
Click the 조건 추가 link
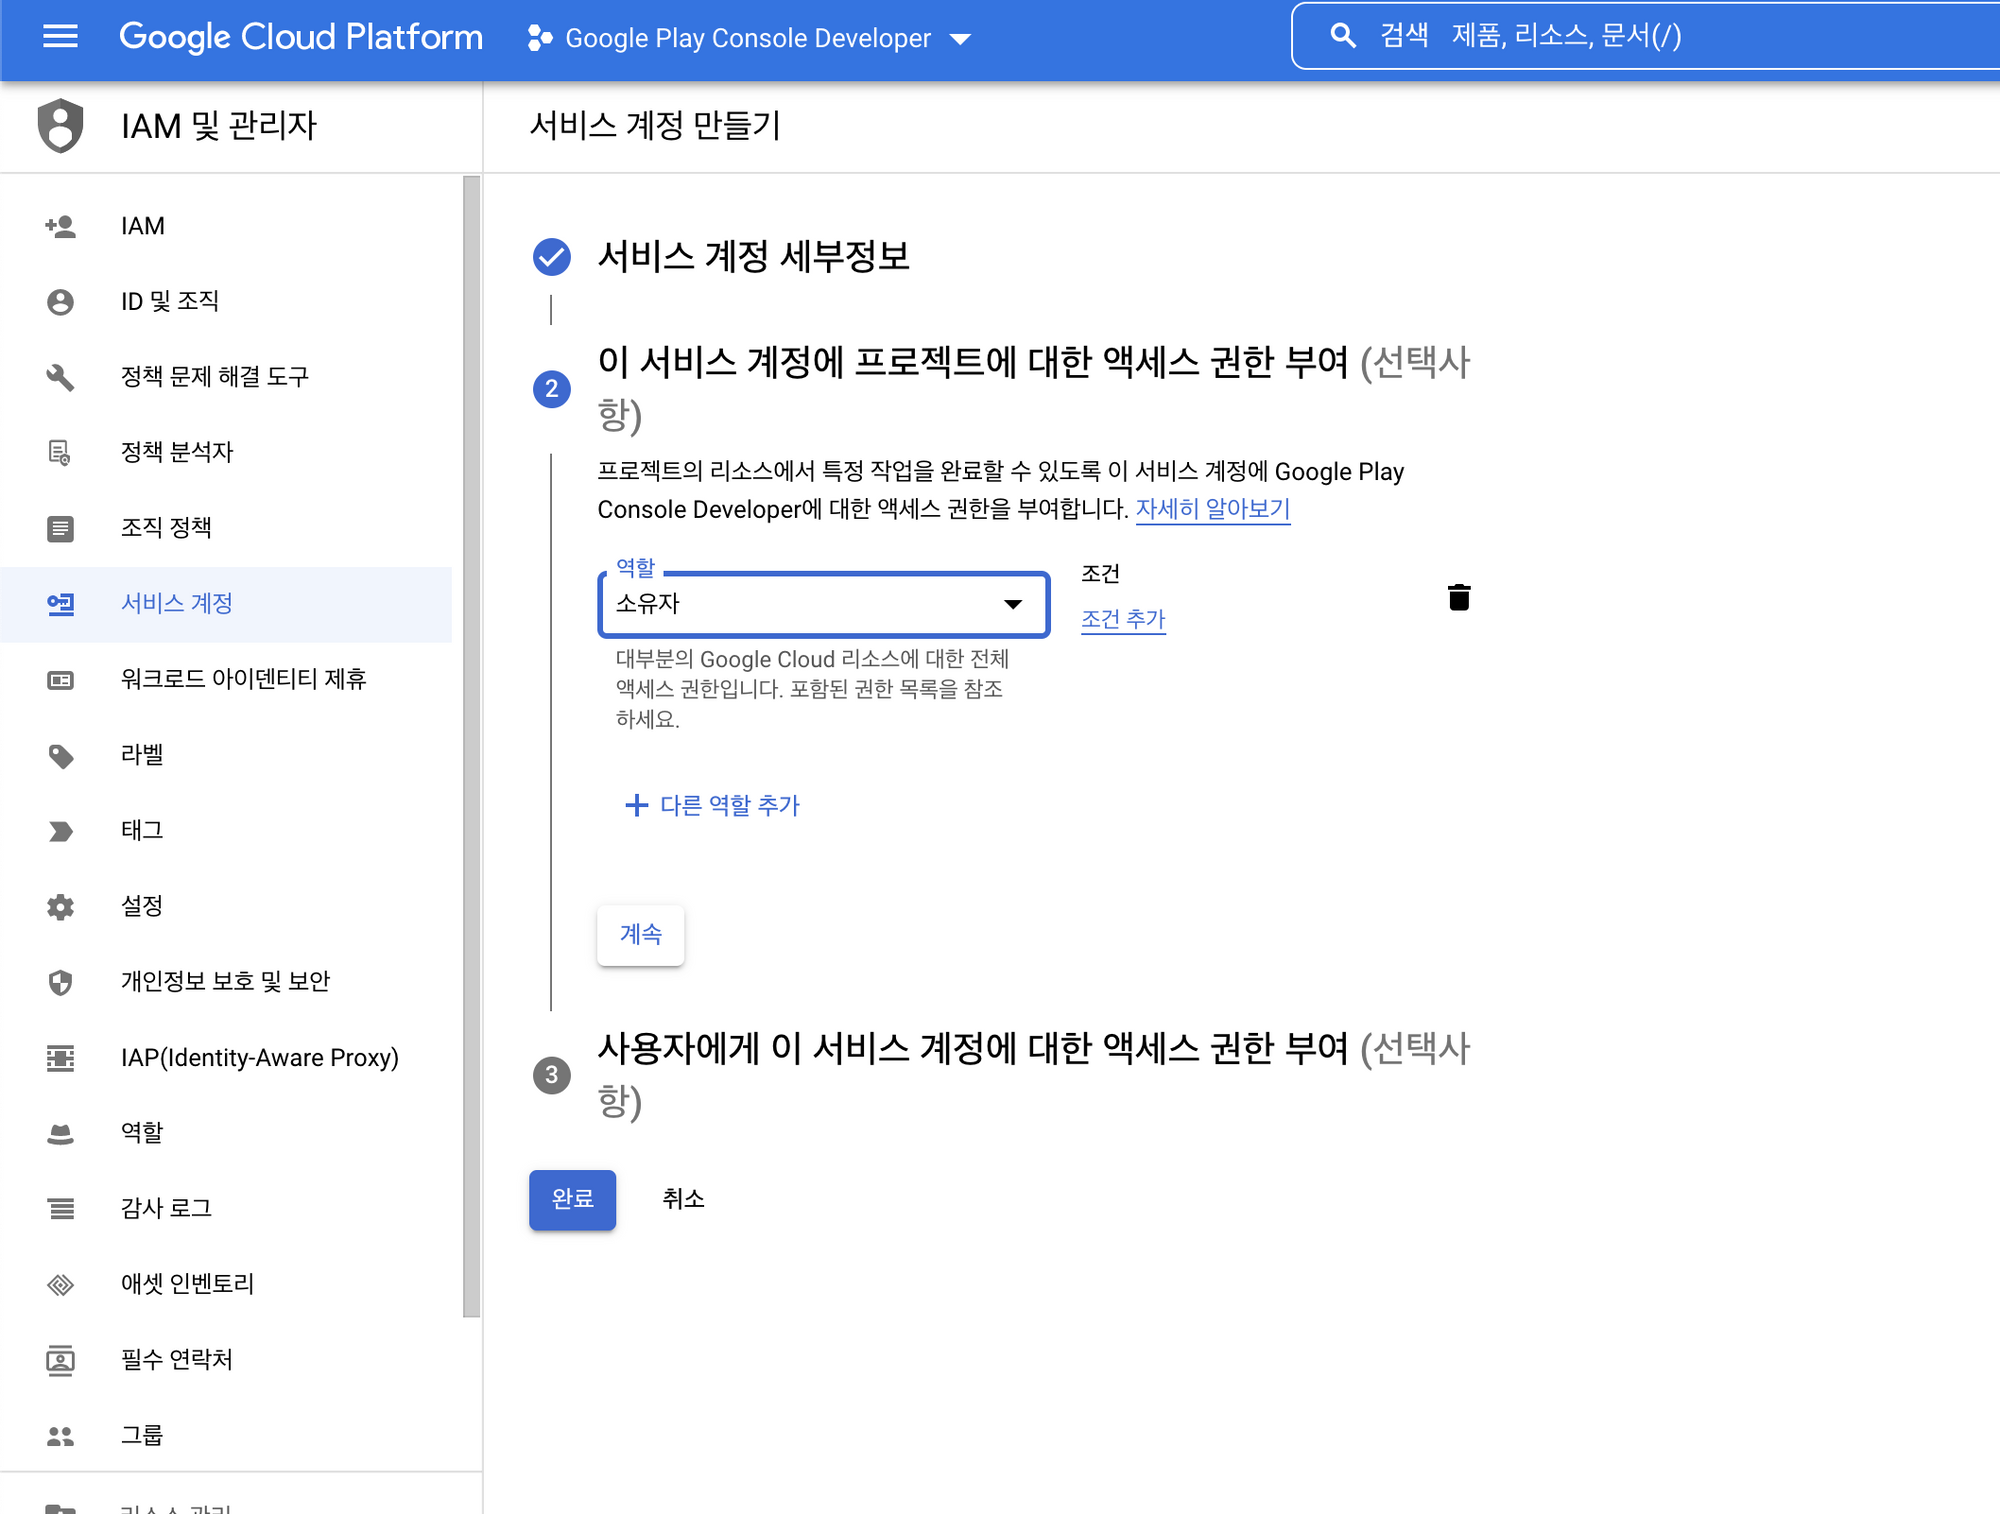click(x=1123, y=619)
